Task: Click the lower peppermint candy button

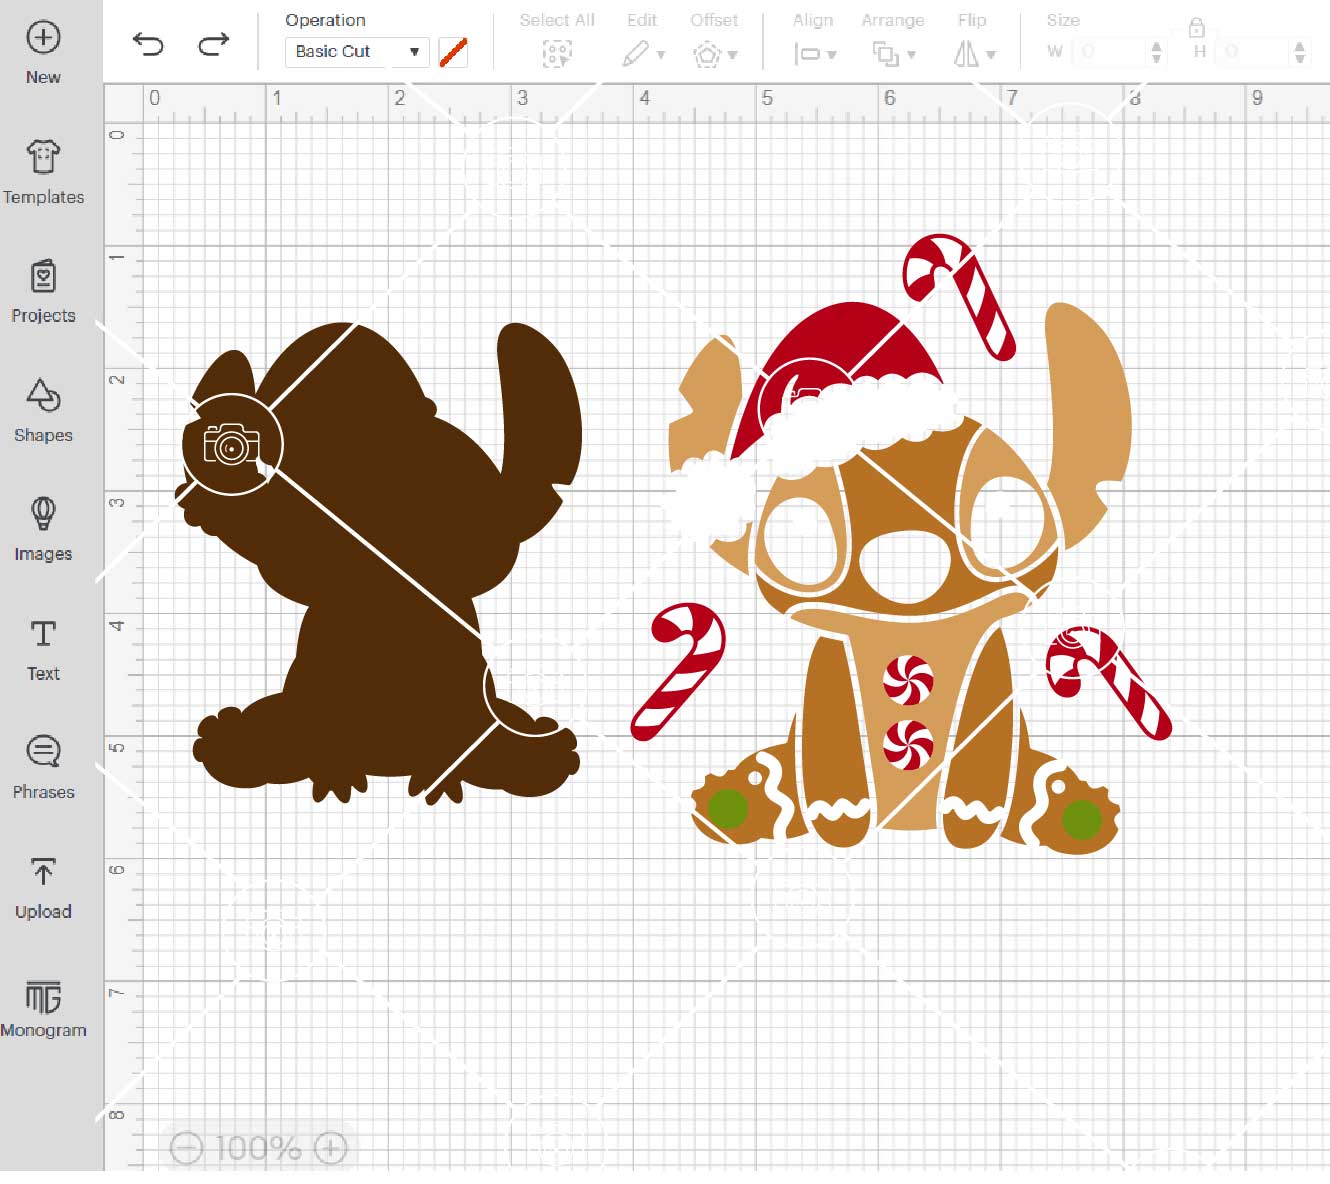Action: [x=909, y=744]
